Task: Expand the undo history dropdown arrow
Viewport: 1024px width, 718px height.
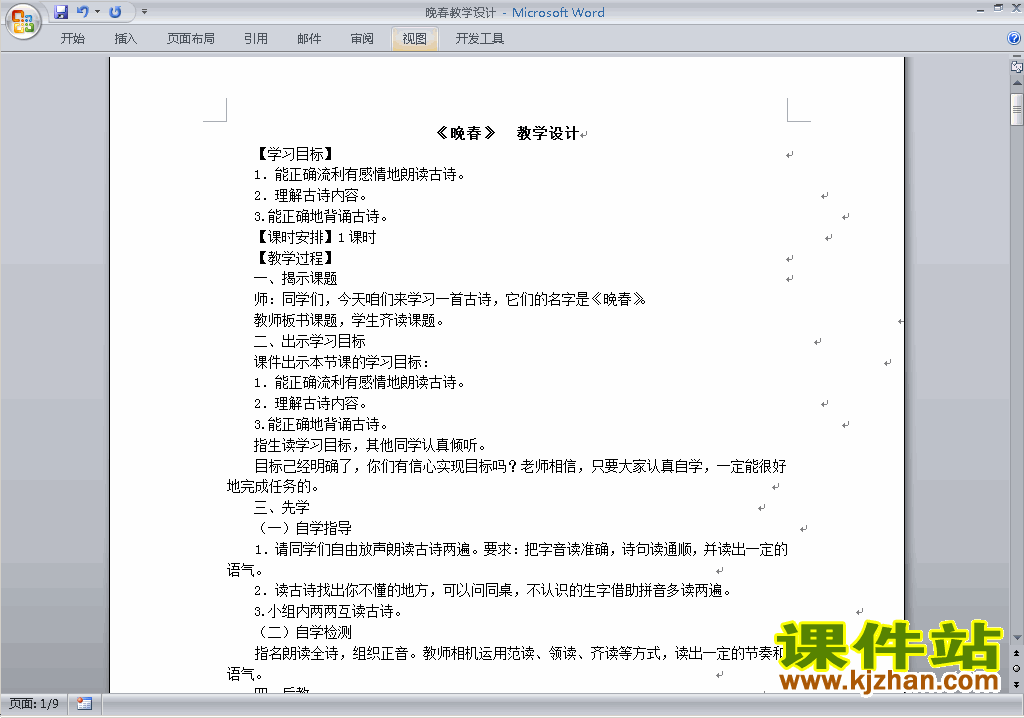Action: click(97, 12)
